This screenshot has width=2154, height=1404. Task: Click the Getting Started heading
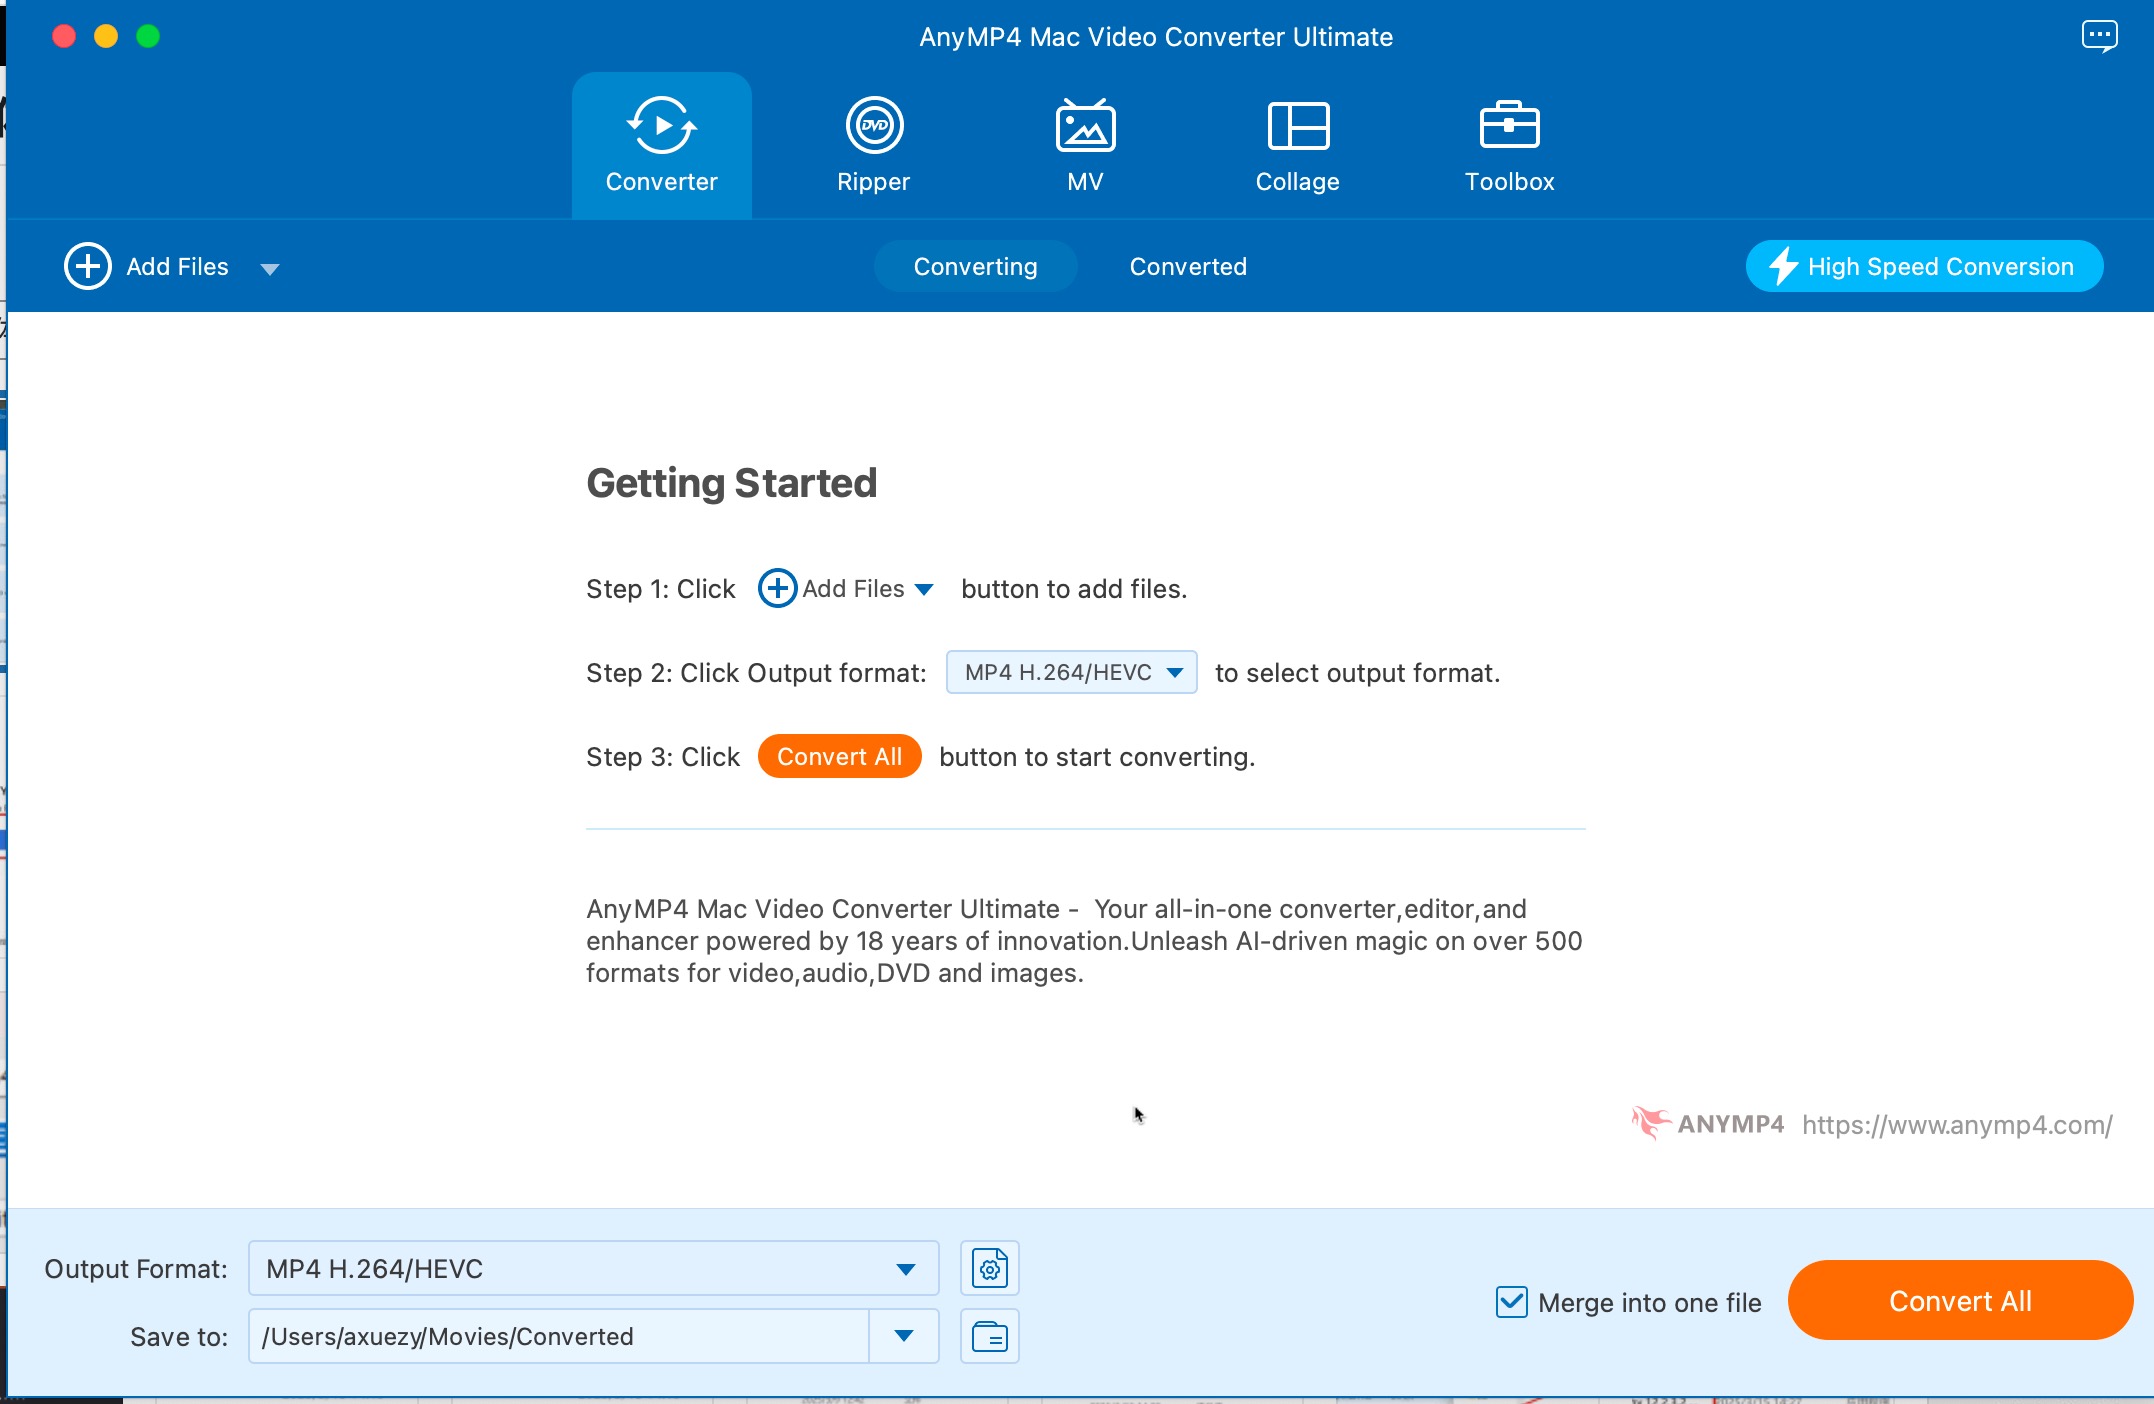[x=731, y=484]
